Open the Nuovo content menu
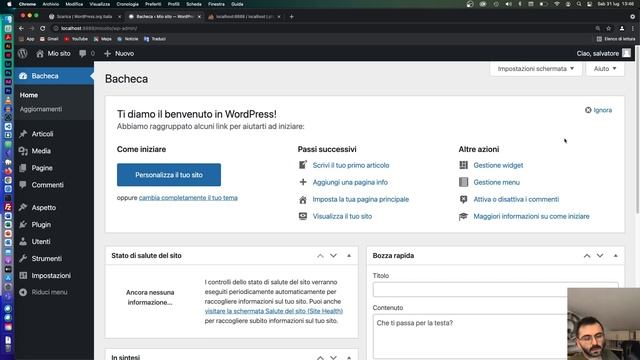 119,53
